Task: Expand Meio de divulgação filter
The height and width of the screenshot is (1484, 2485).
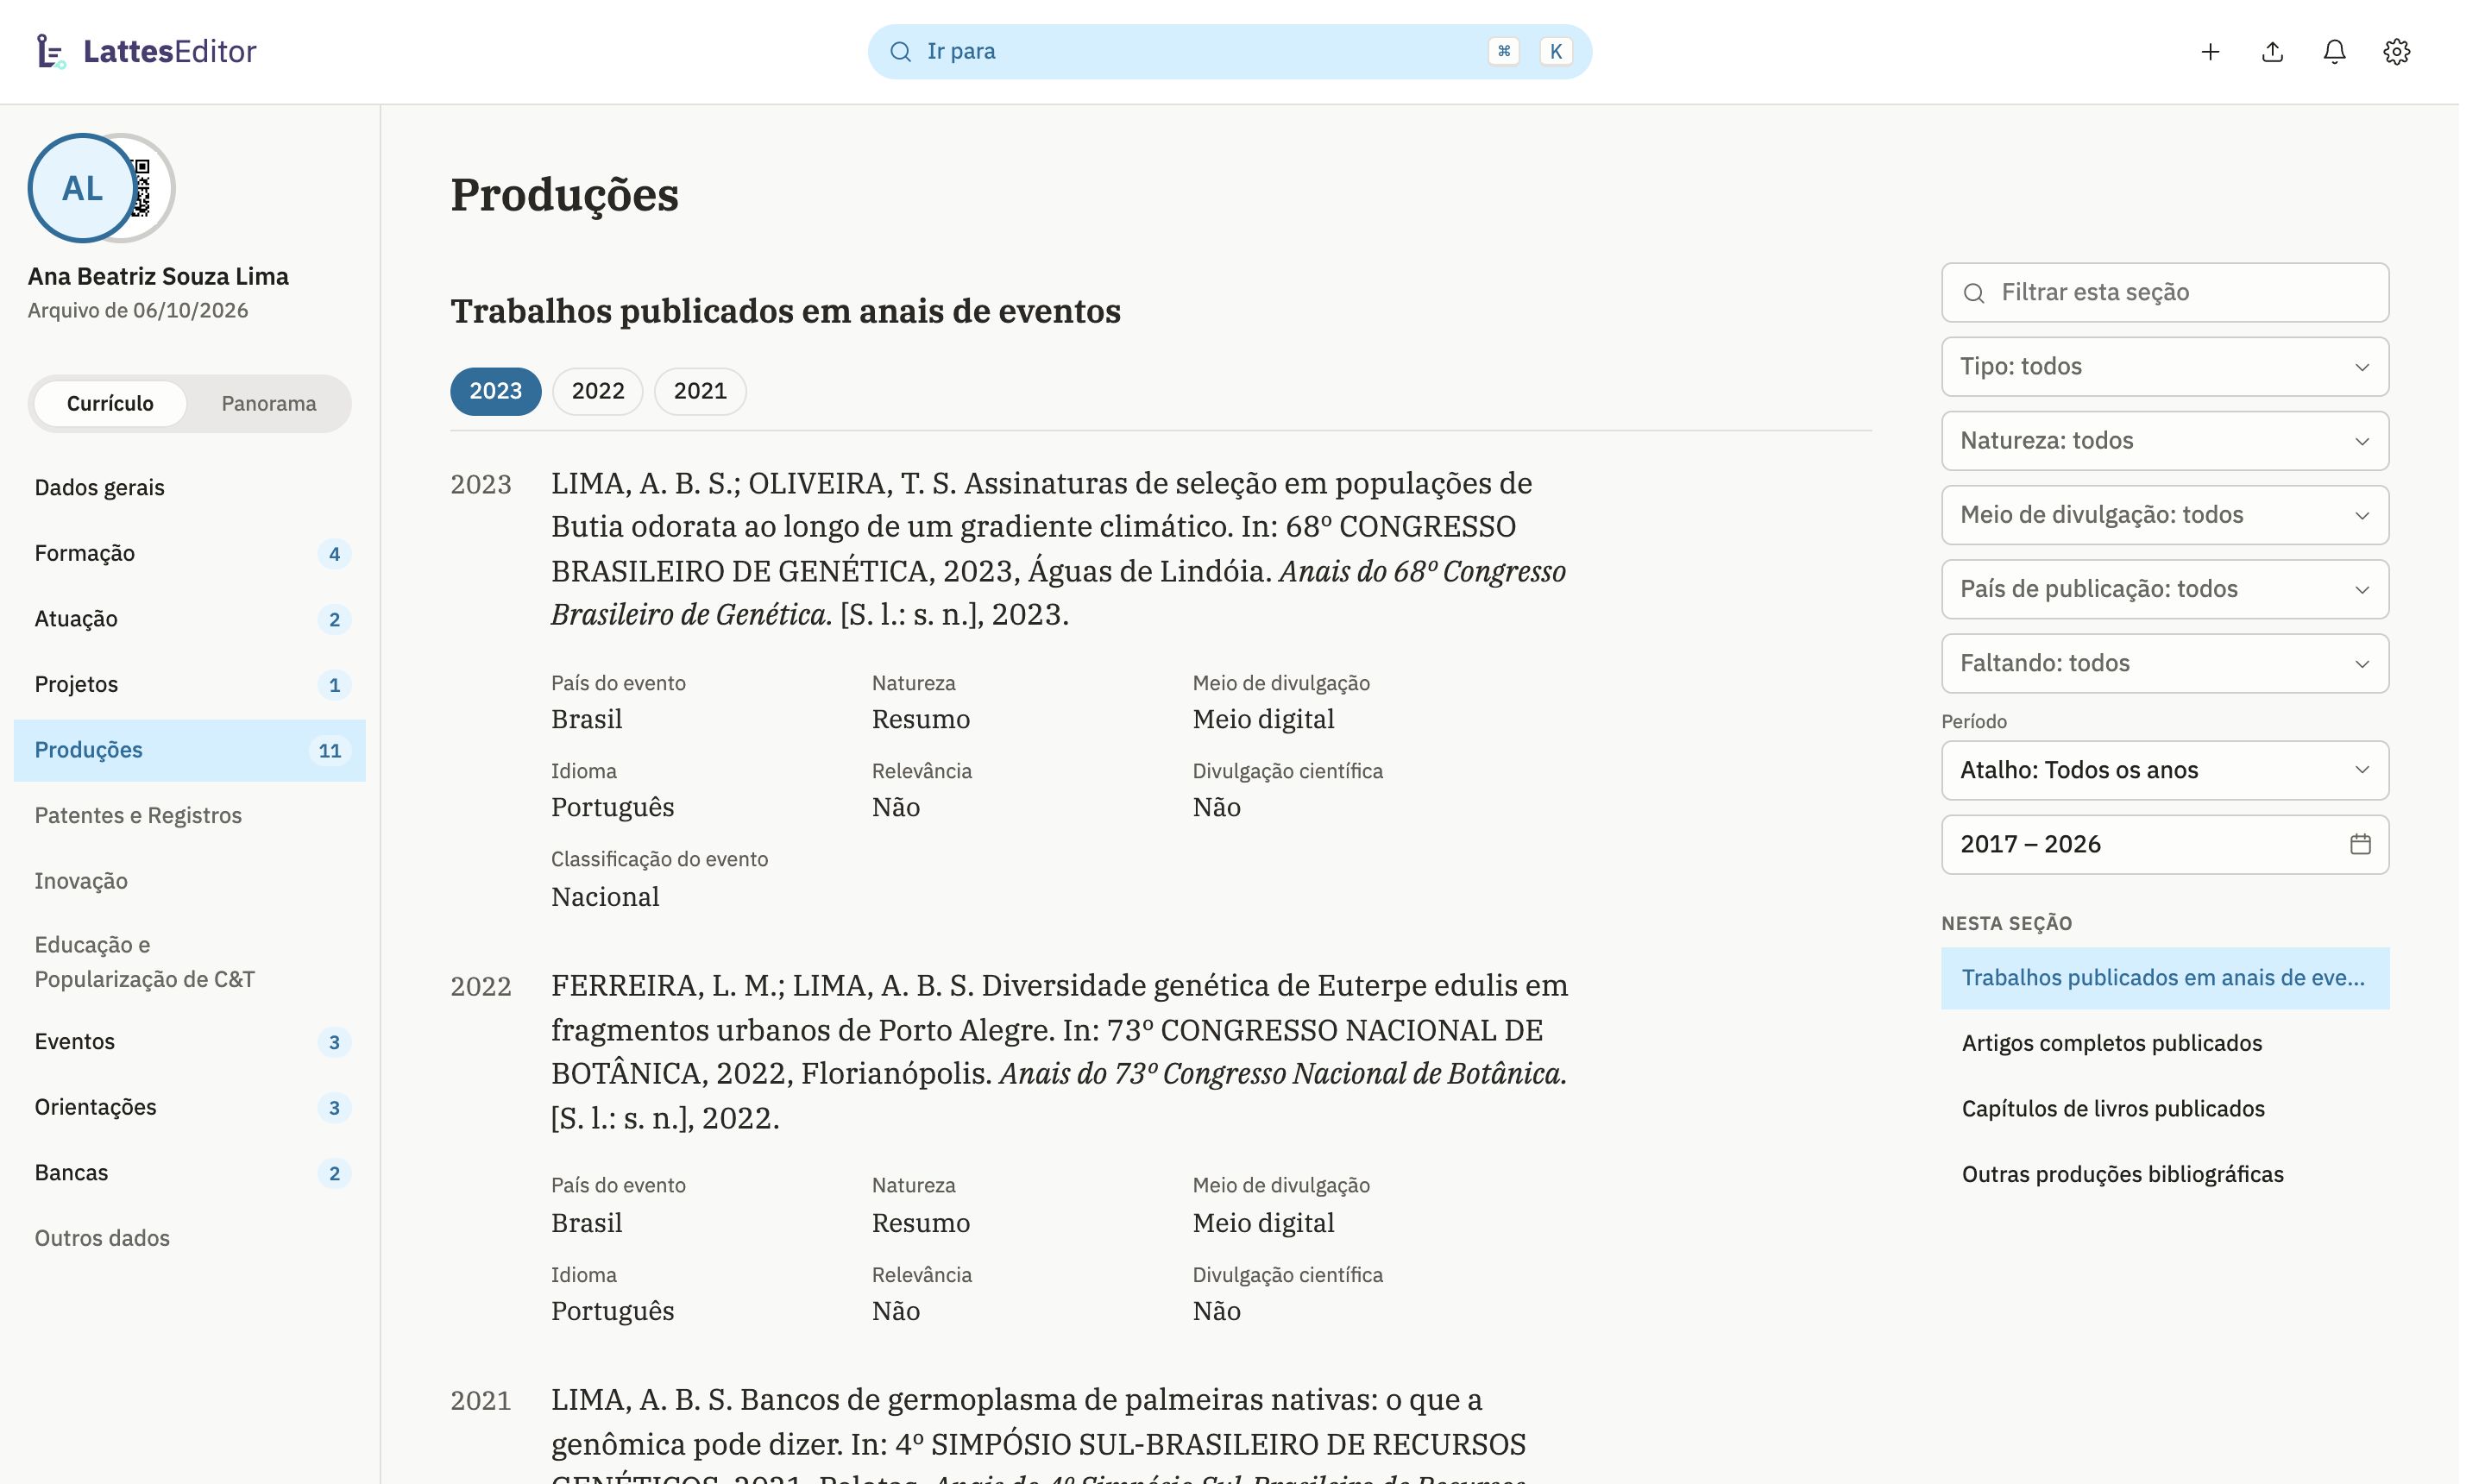Action: click(x=2165, y=514)
